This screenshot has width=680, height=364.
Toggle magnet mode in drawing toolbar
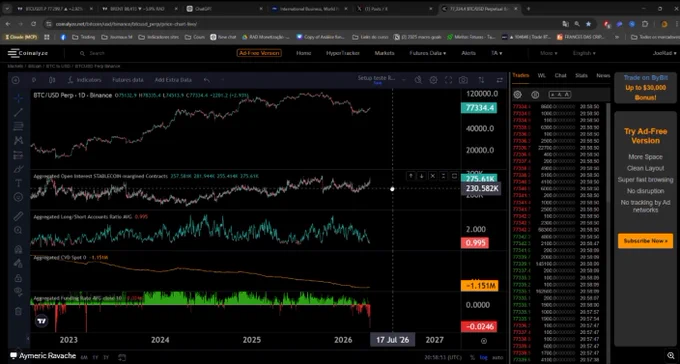(18, 249)
